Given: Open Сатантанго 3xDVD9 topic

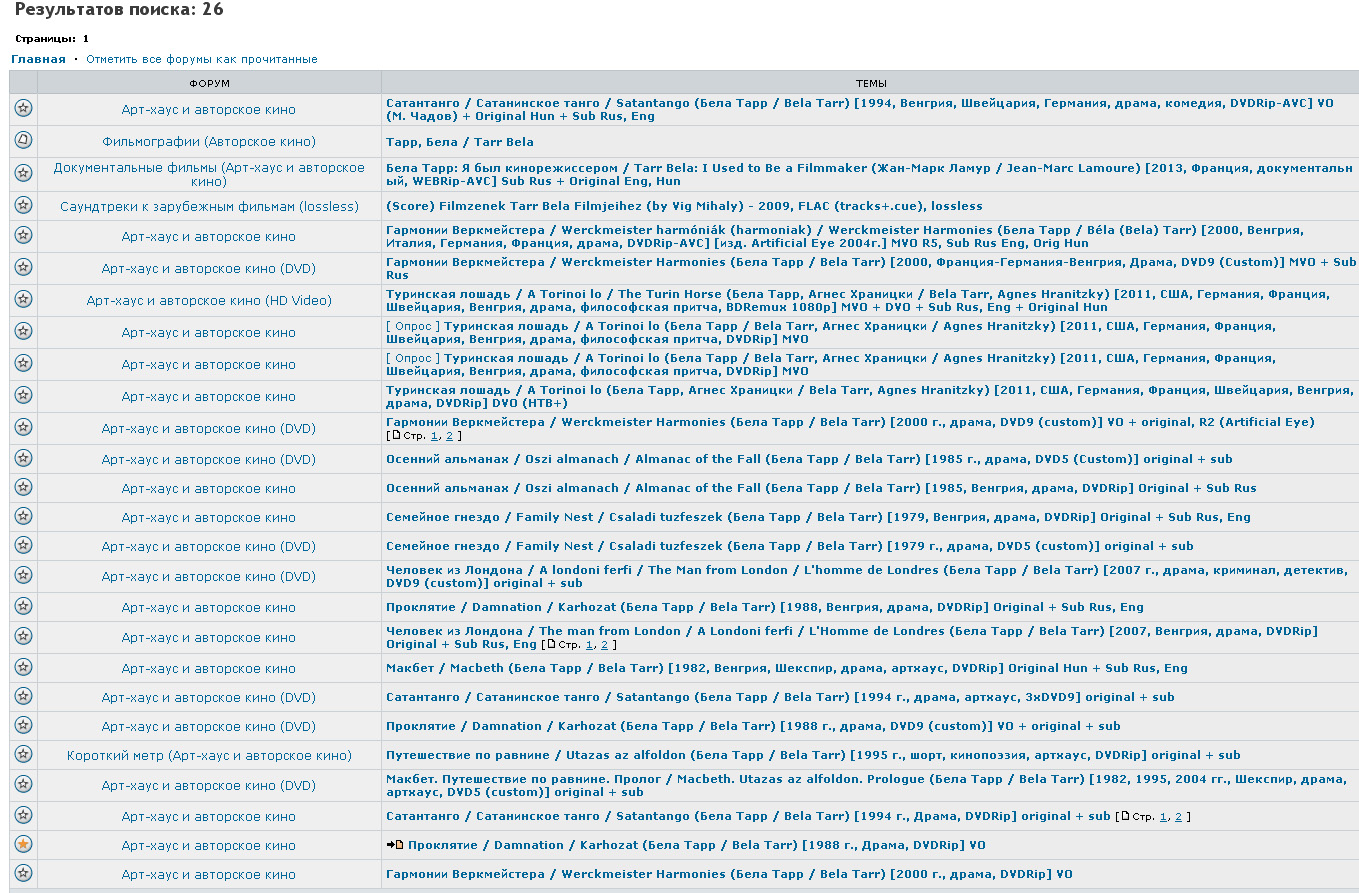Looking at the screenshot, I should pos(780,697).
